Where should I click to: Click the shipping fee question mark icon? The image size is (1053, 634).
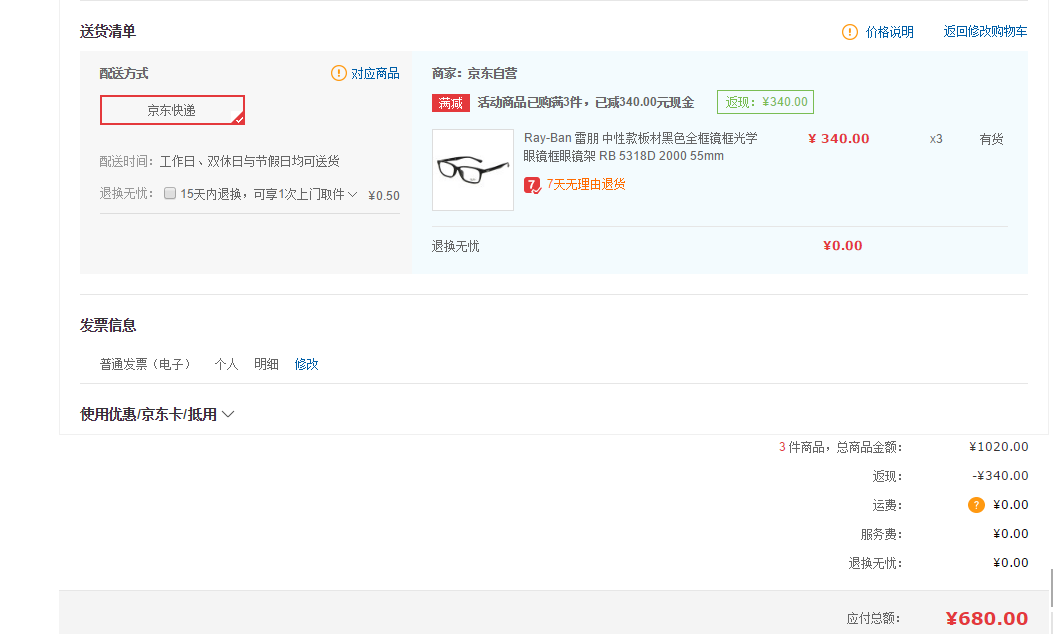tap(976, 505)
